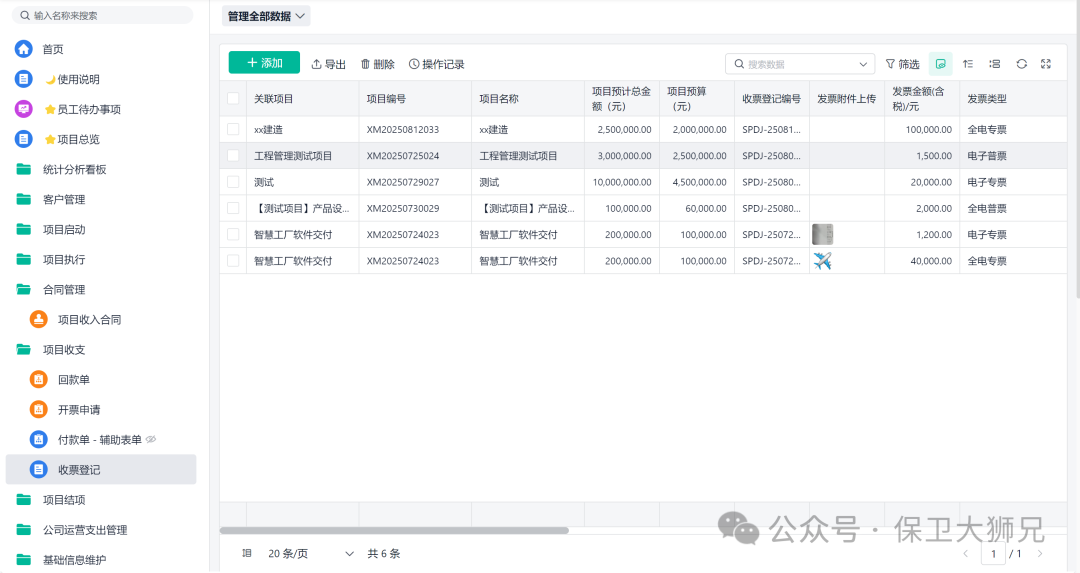Image resolution: width=1080 pixels, height=573 pixels.
Task: Toggle the green display-view eye icon
Action: pyautogui.click(x=940, y=64)
